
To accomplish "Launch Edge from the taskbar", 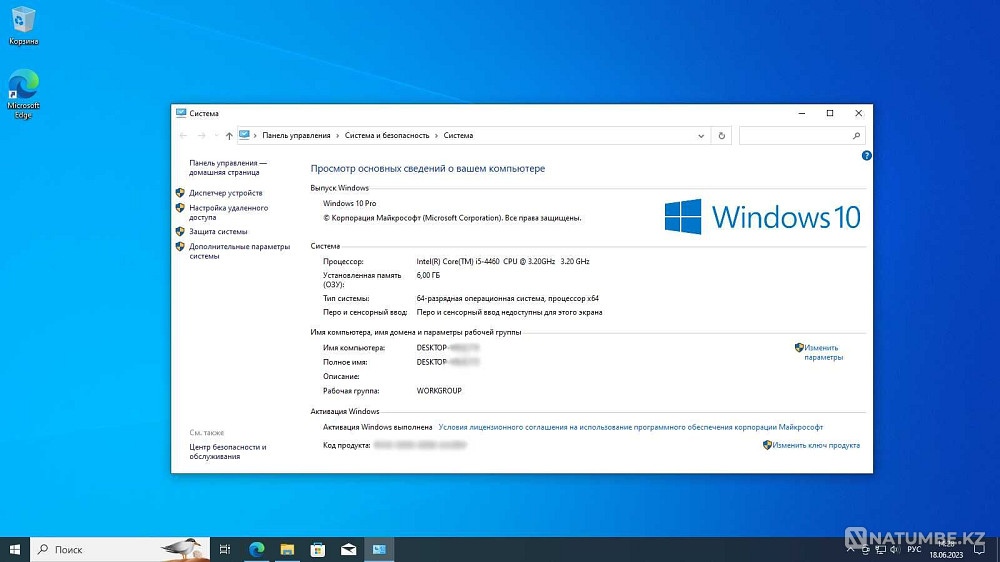I will (x=256, y=549).
